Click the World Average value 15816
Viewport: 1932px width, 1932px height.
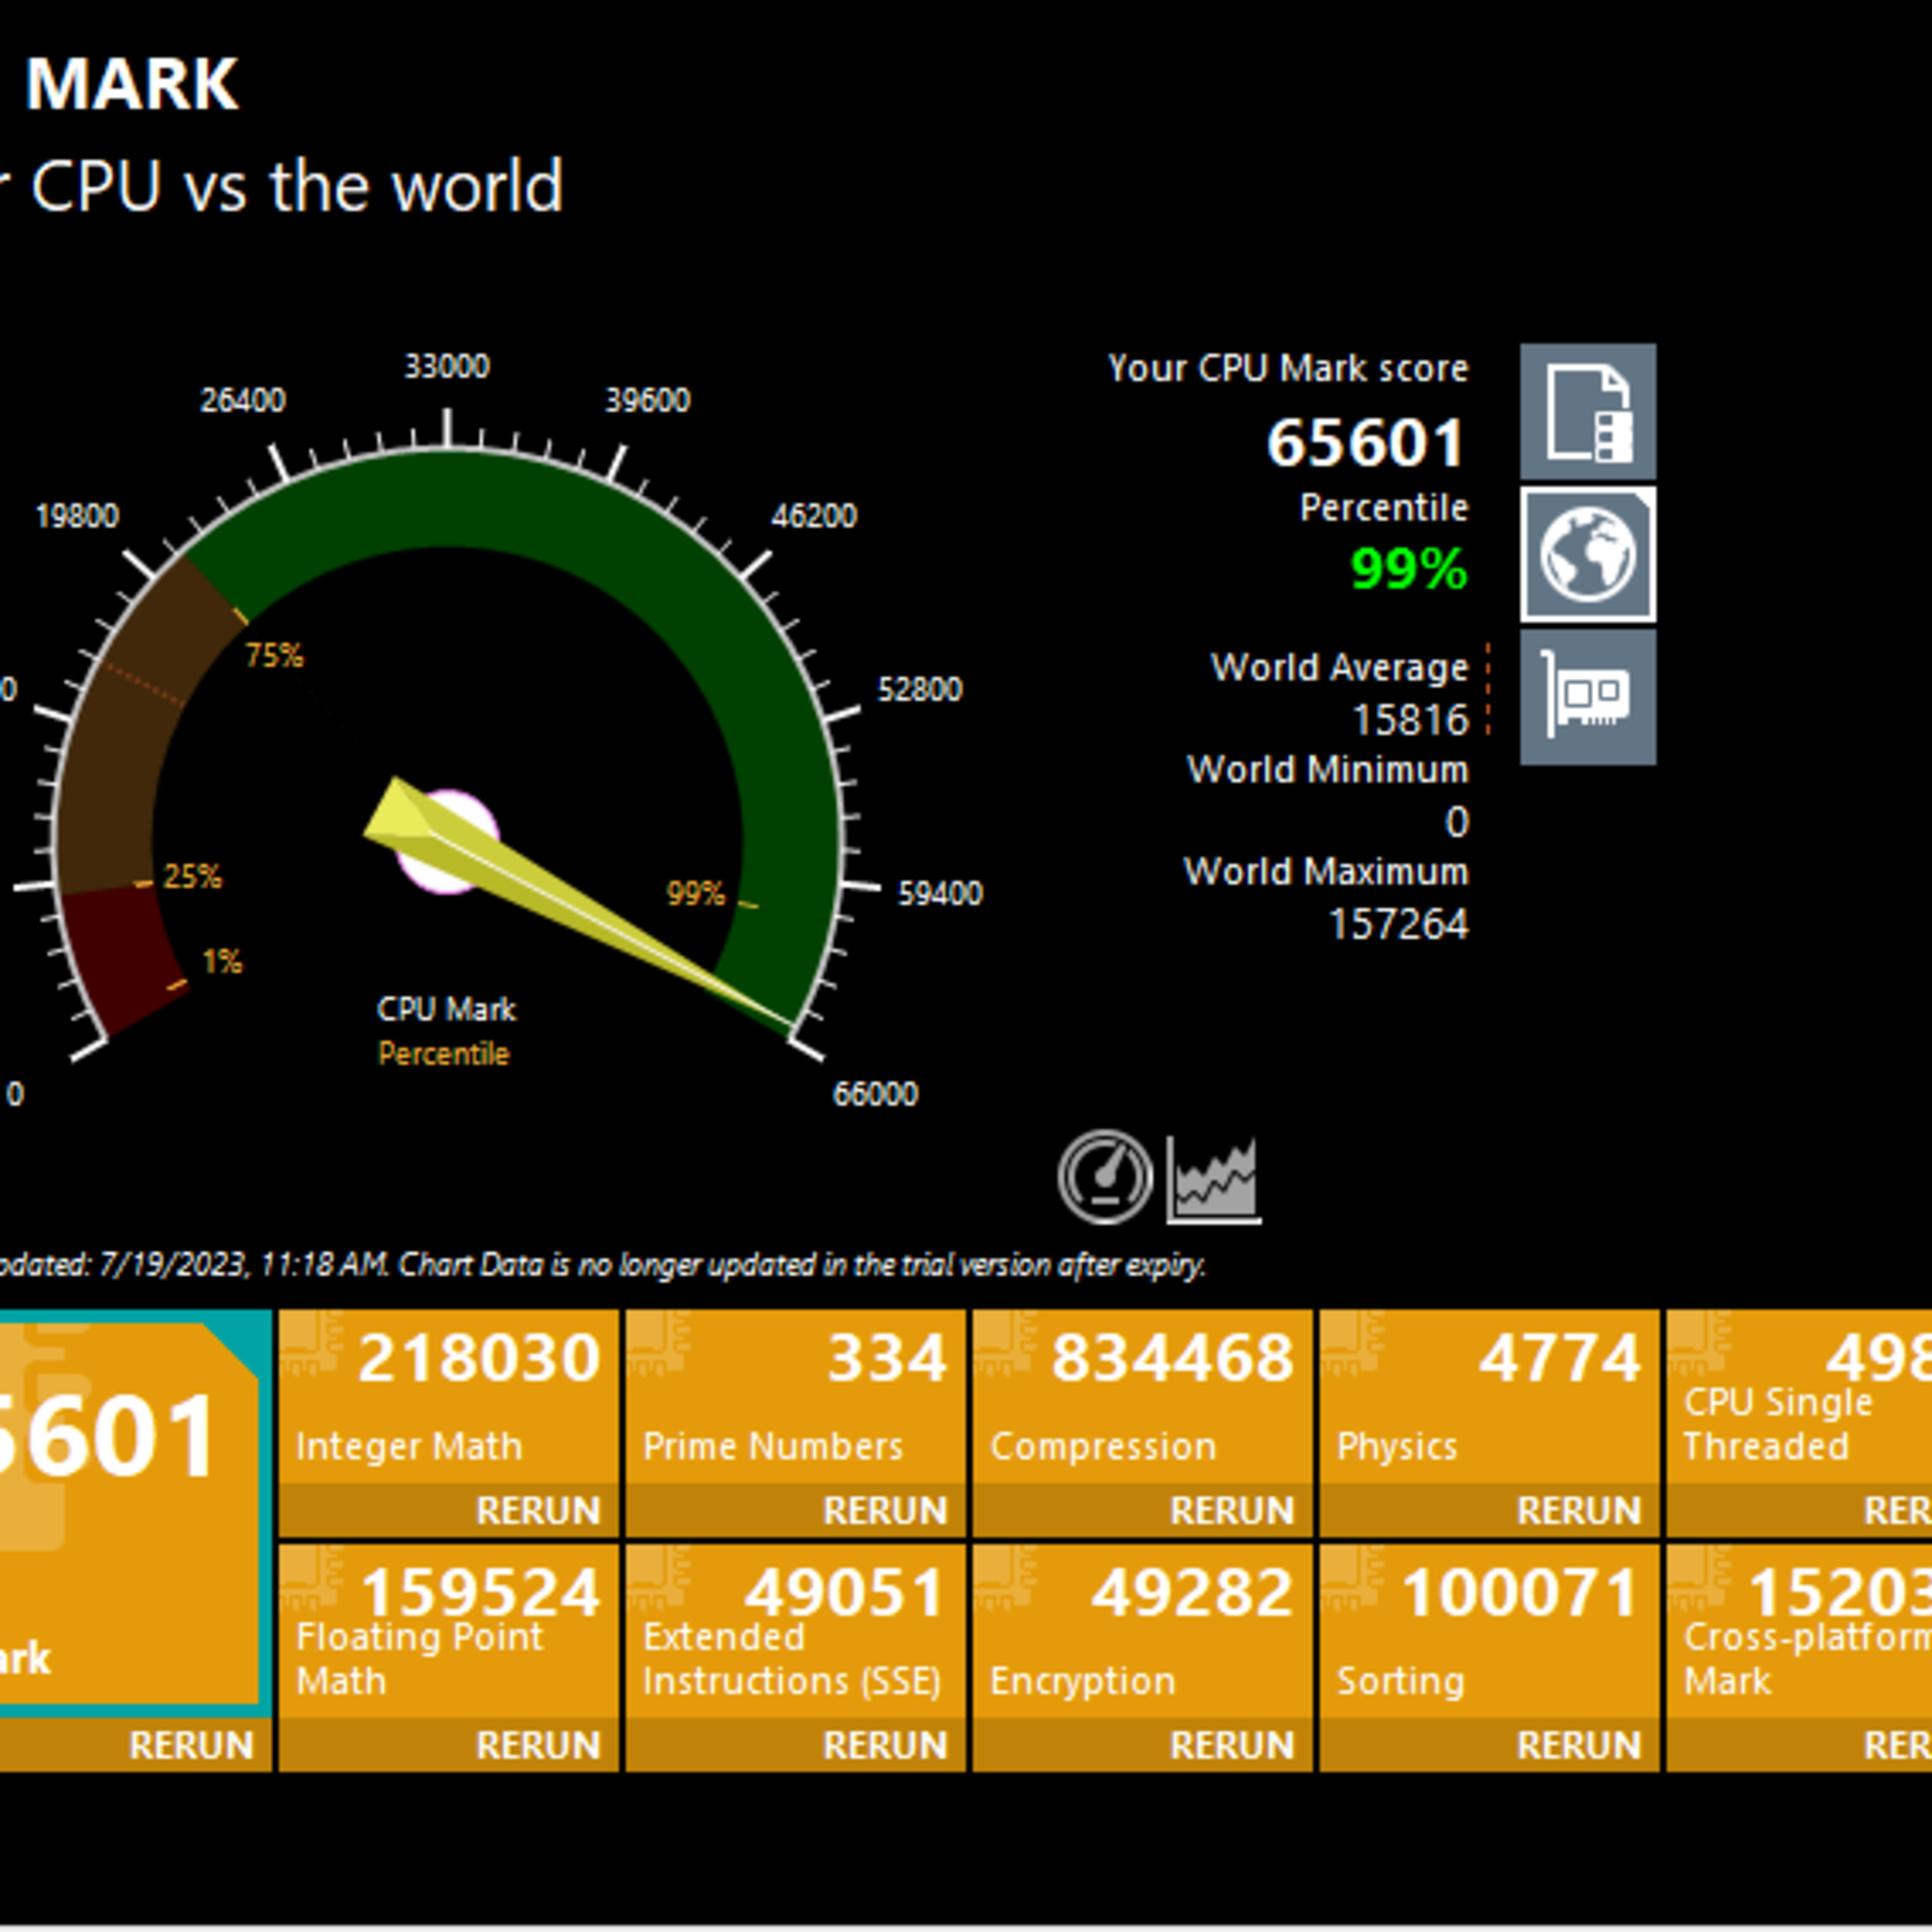point(1410,720)
